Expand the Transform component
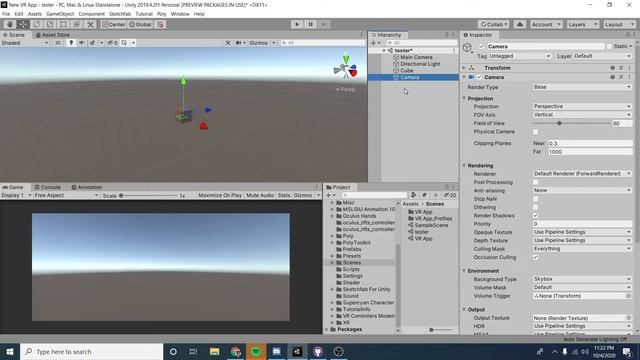640x360 pixels. (464, 68)
